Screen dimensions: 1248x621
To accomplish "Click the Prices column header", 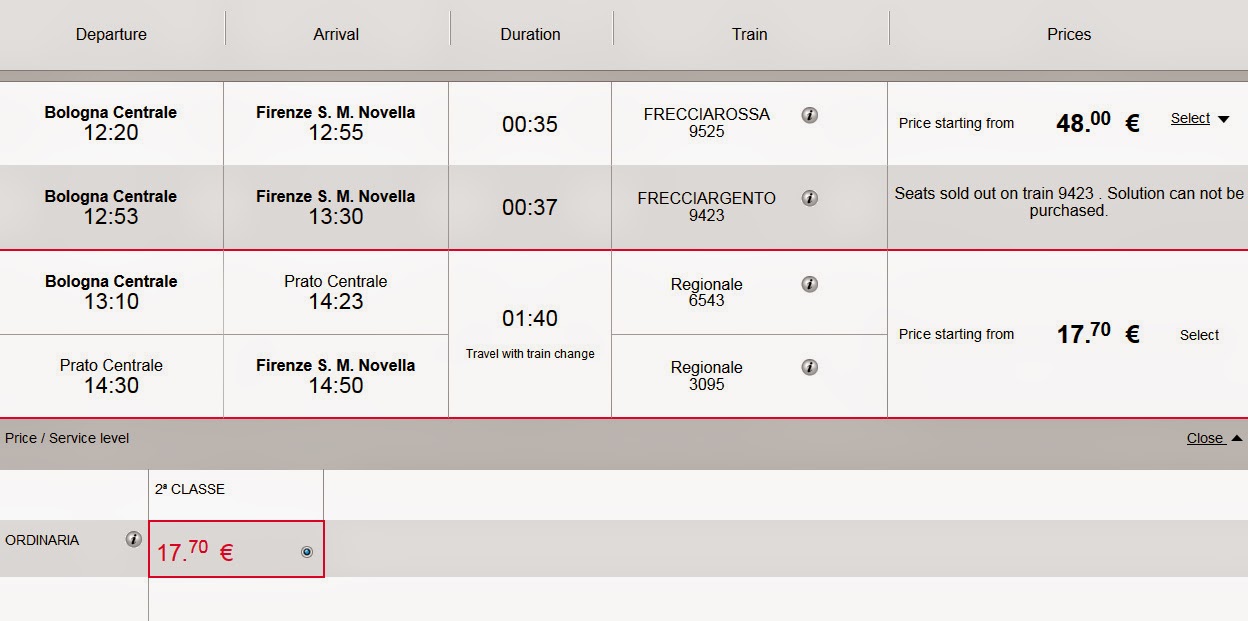I will point(1068,34).
